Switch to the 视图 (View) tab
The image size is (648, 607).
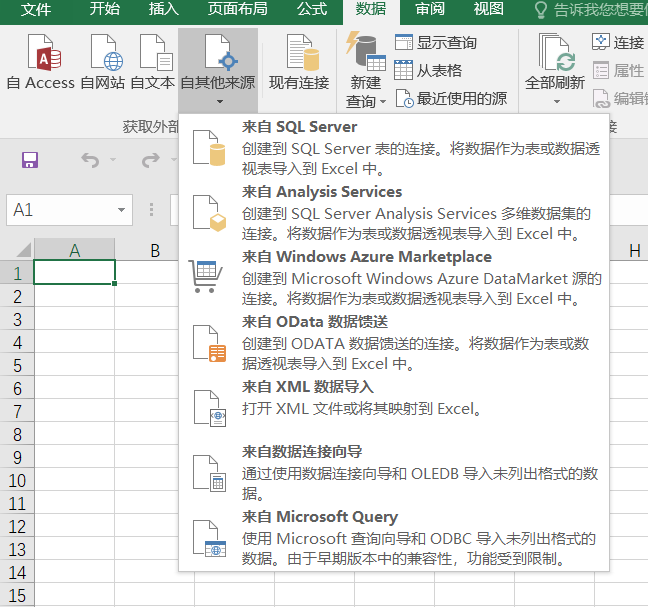pyautogui.click(x=488, y=10)
